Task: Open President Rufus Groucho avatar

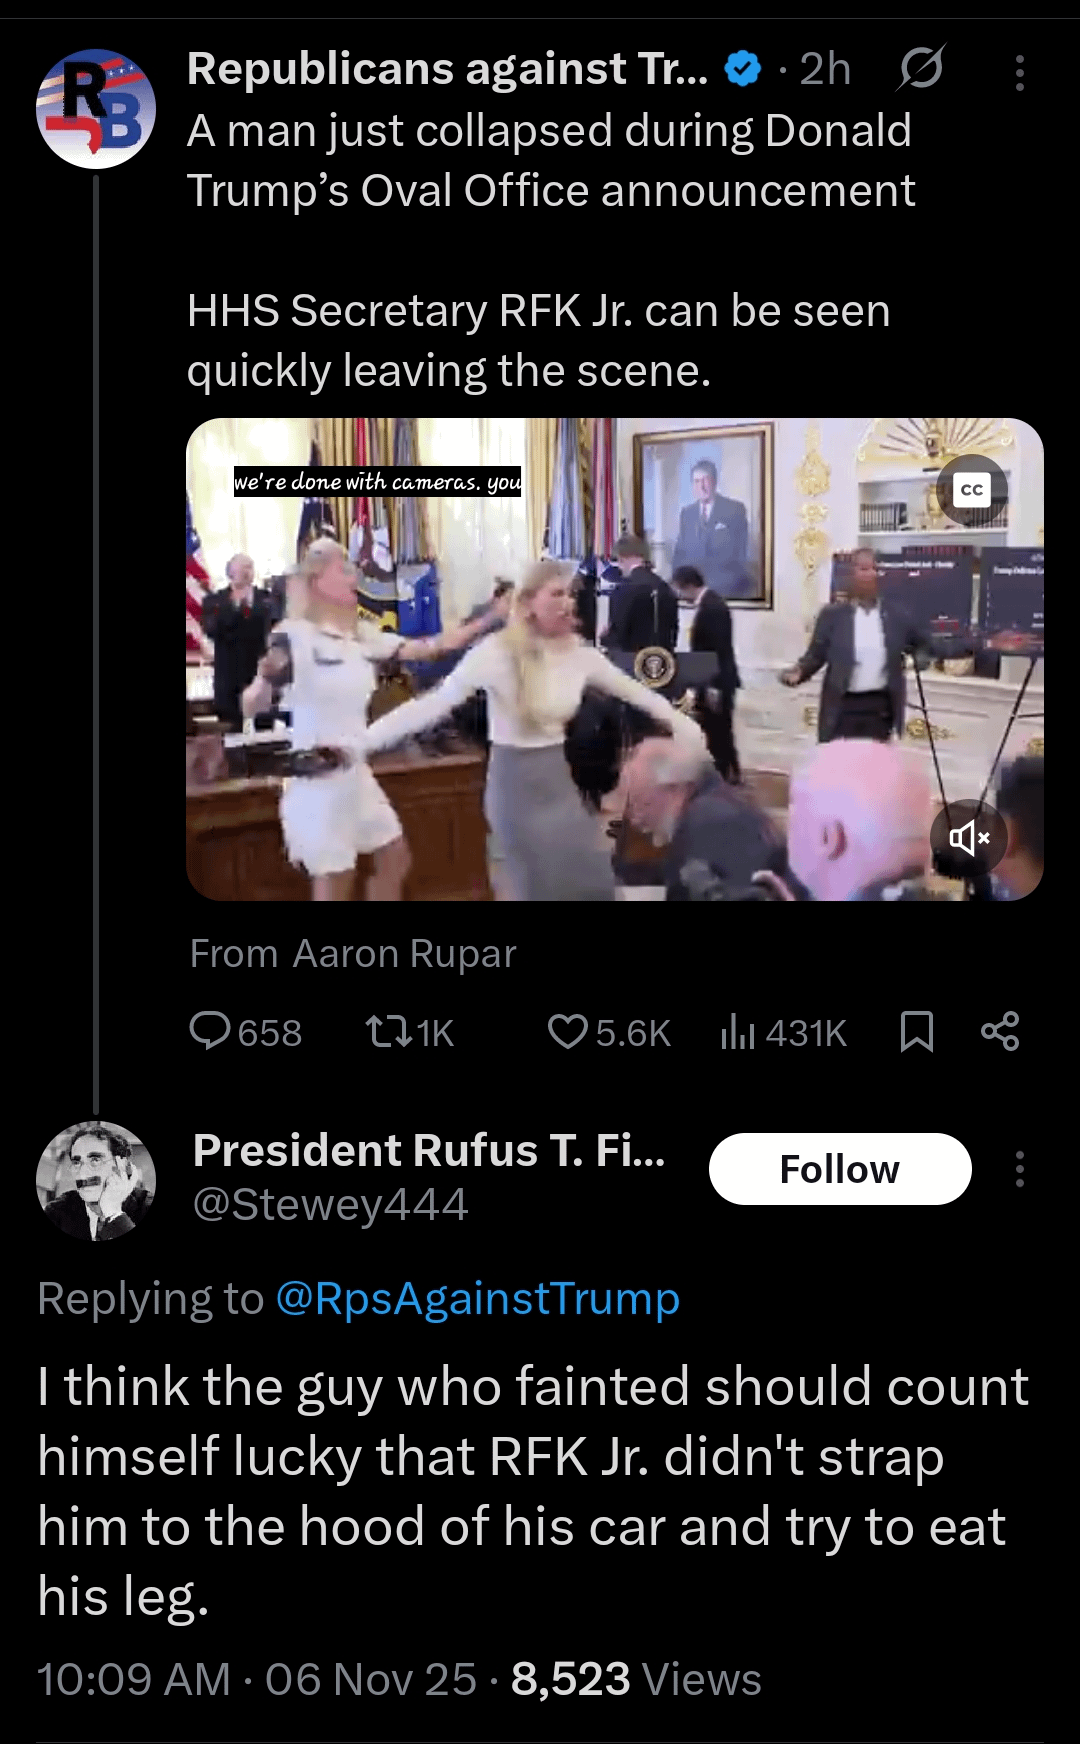Action: coord(96,1181)
